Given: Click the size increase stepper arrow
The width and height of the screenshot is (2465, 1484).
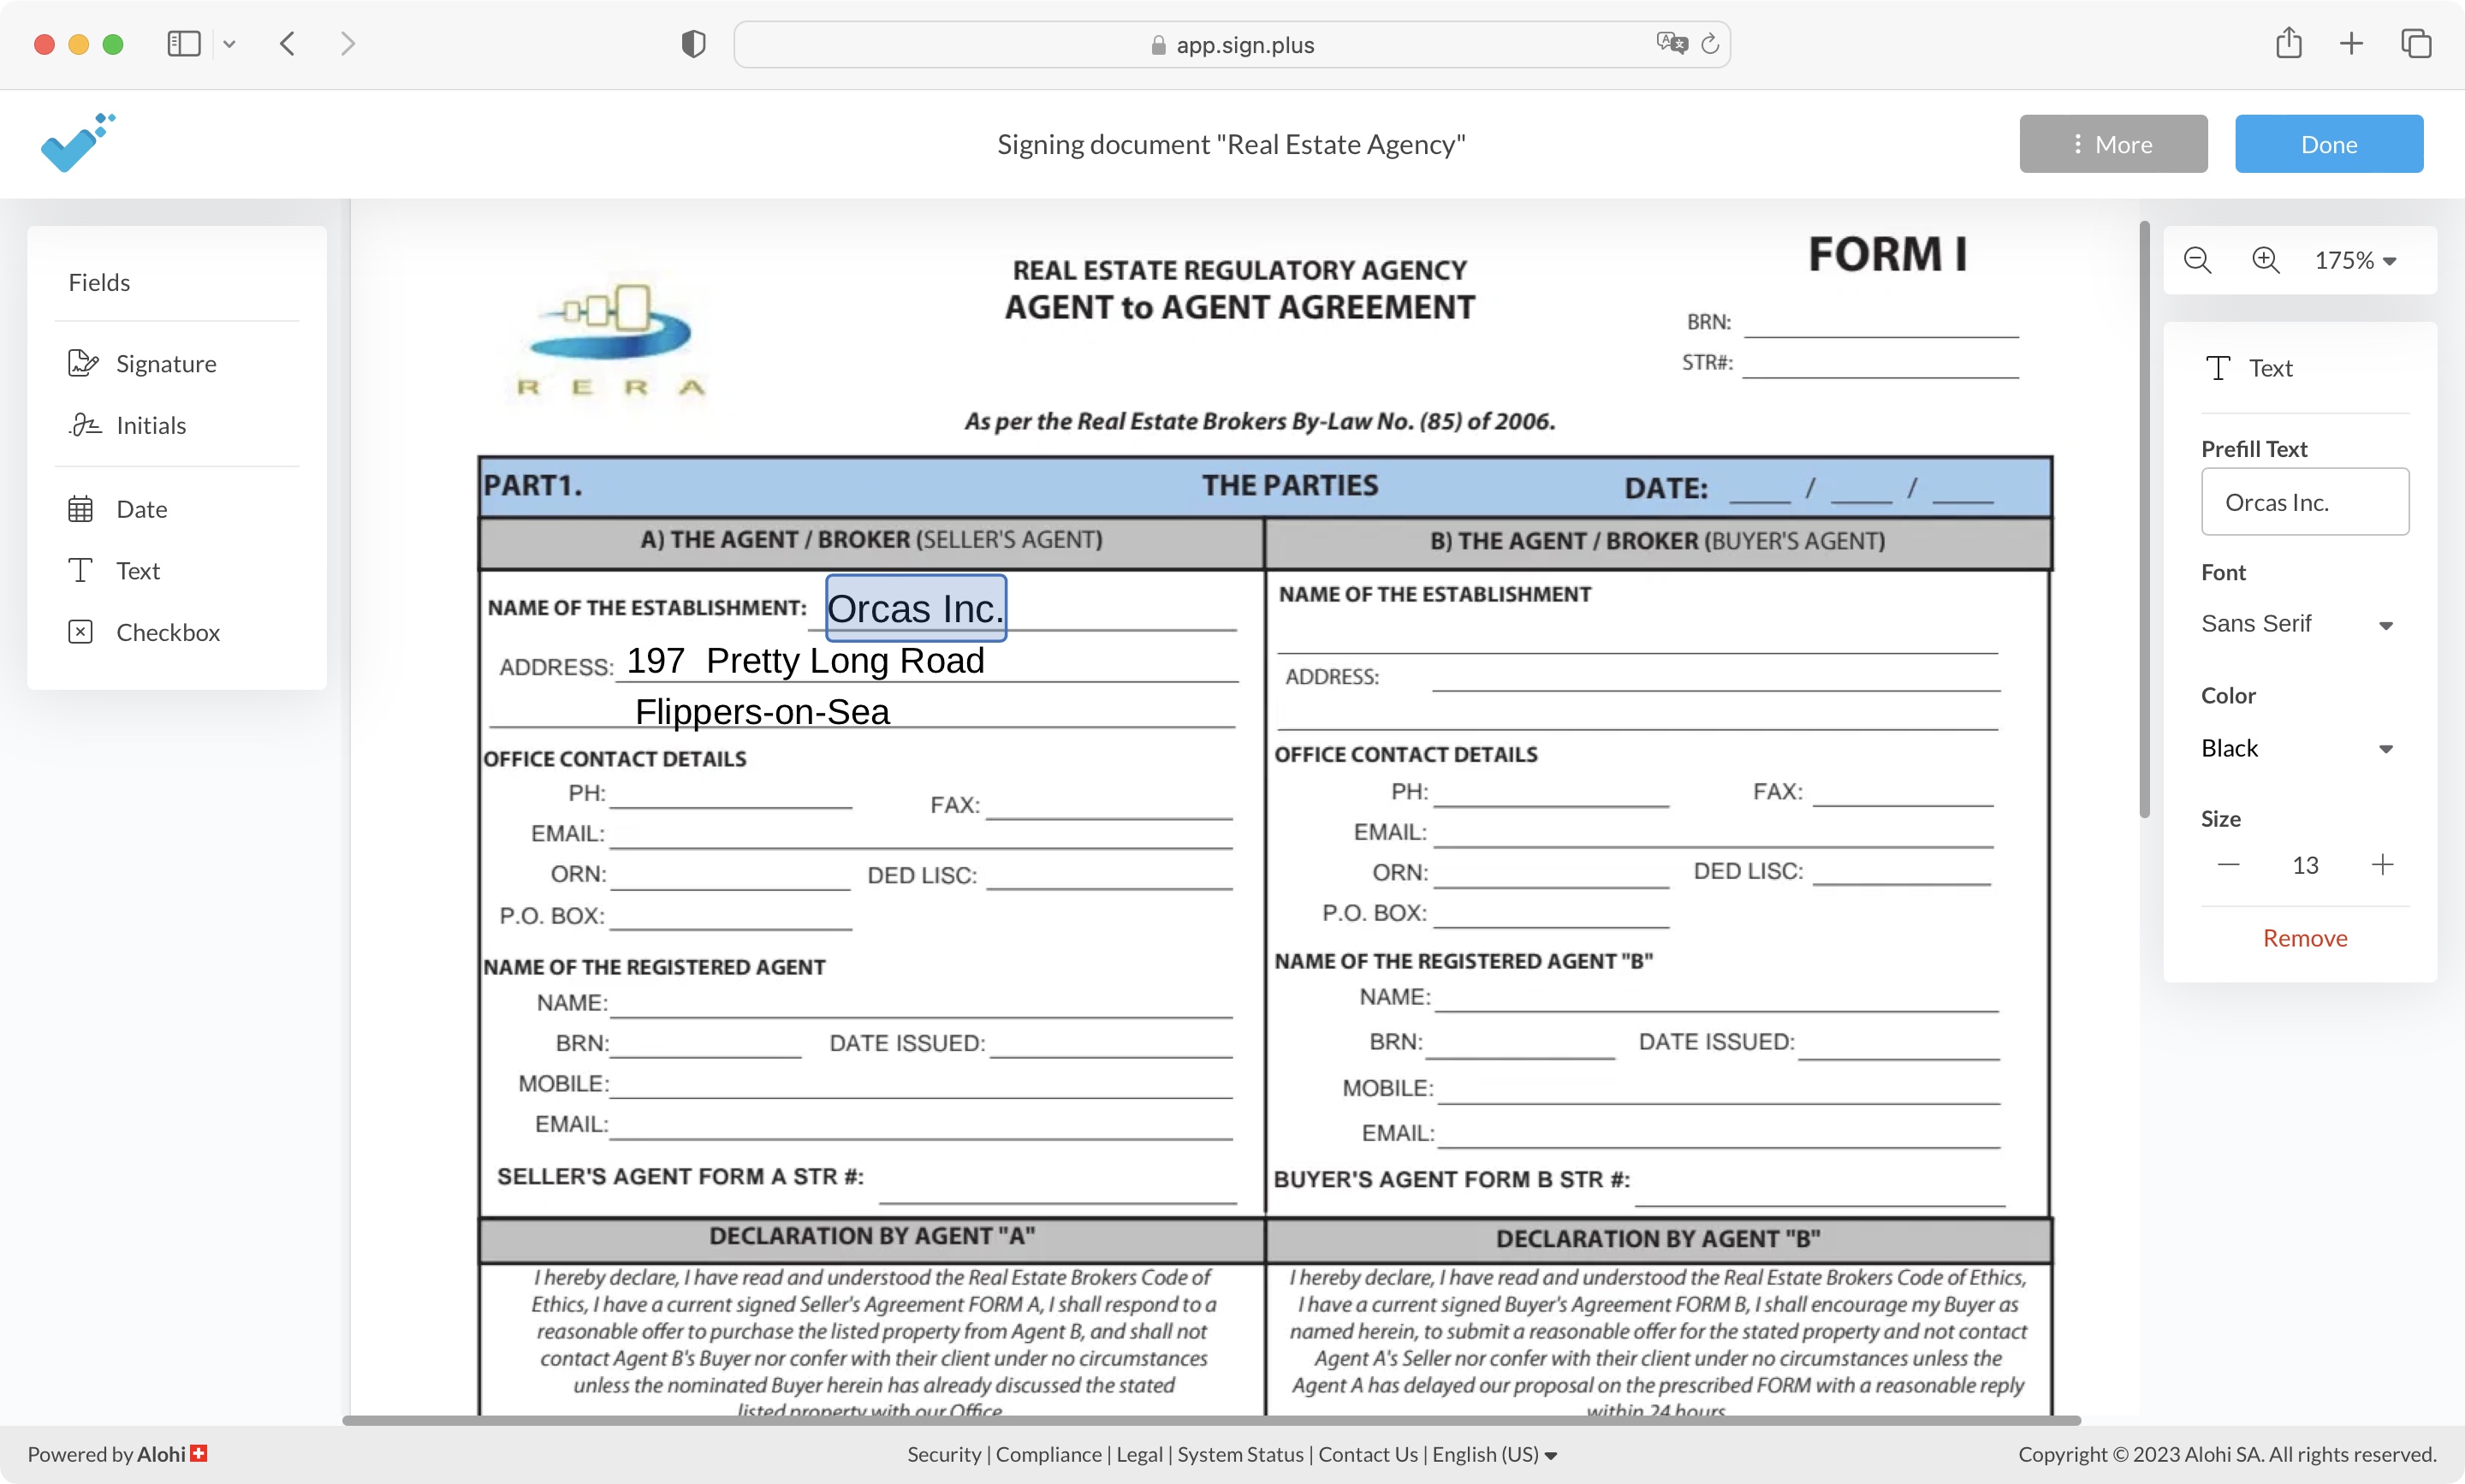Looking at the screenshot, I should click(x=2382, y=864).
